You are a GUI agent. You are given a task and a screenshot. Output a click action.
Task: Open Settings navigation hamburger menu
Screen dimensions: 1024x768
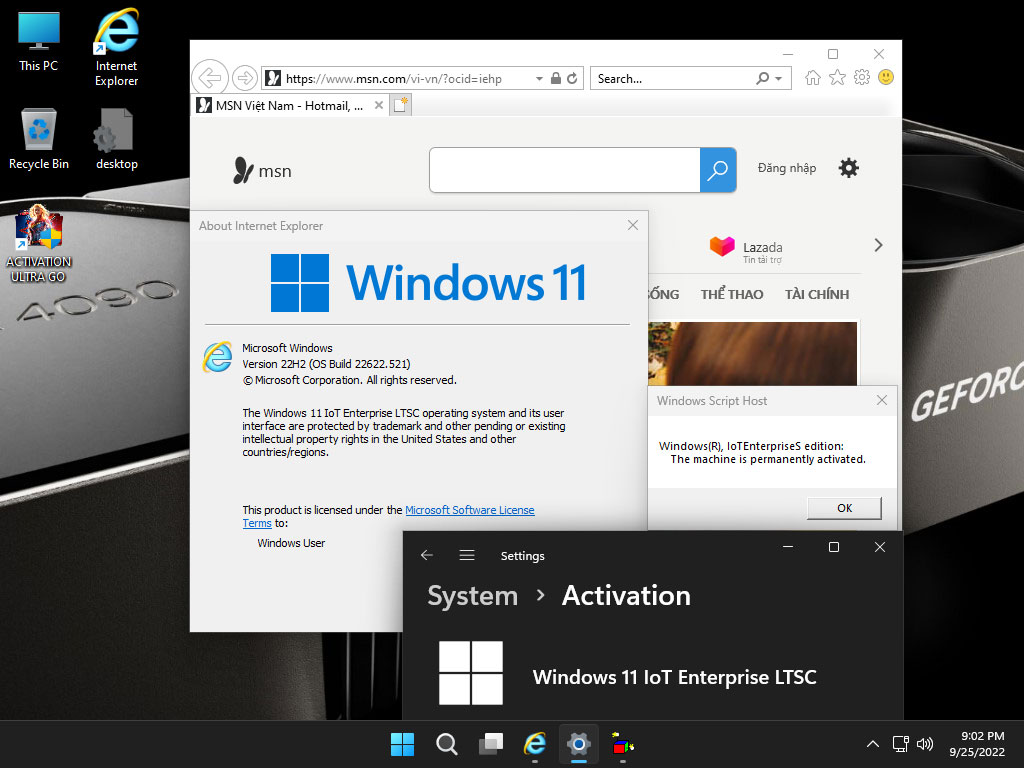[467, 555]
